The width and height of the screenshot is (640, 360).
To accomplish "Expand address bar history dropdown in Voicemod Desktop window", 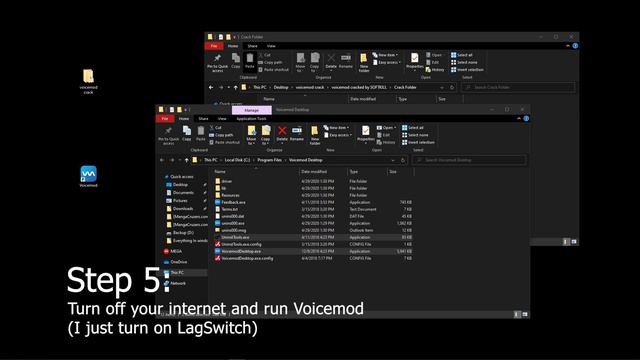I will click(393, 160).
